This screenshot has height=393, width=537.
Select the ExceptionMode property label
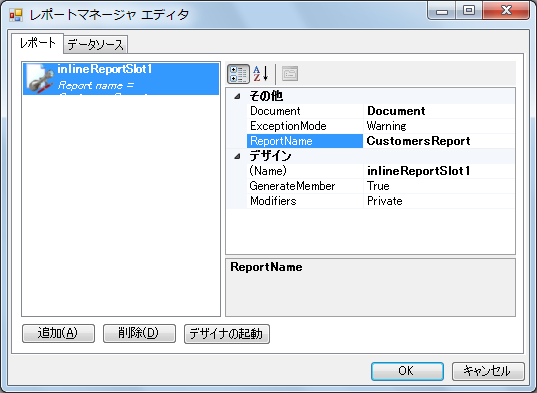click(305, 126)
